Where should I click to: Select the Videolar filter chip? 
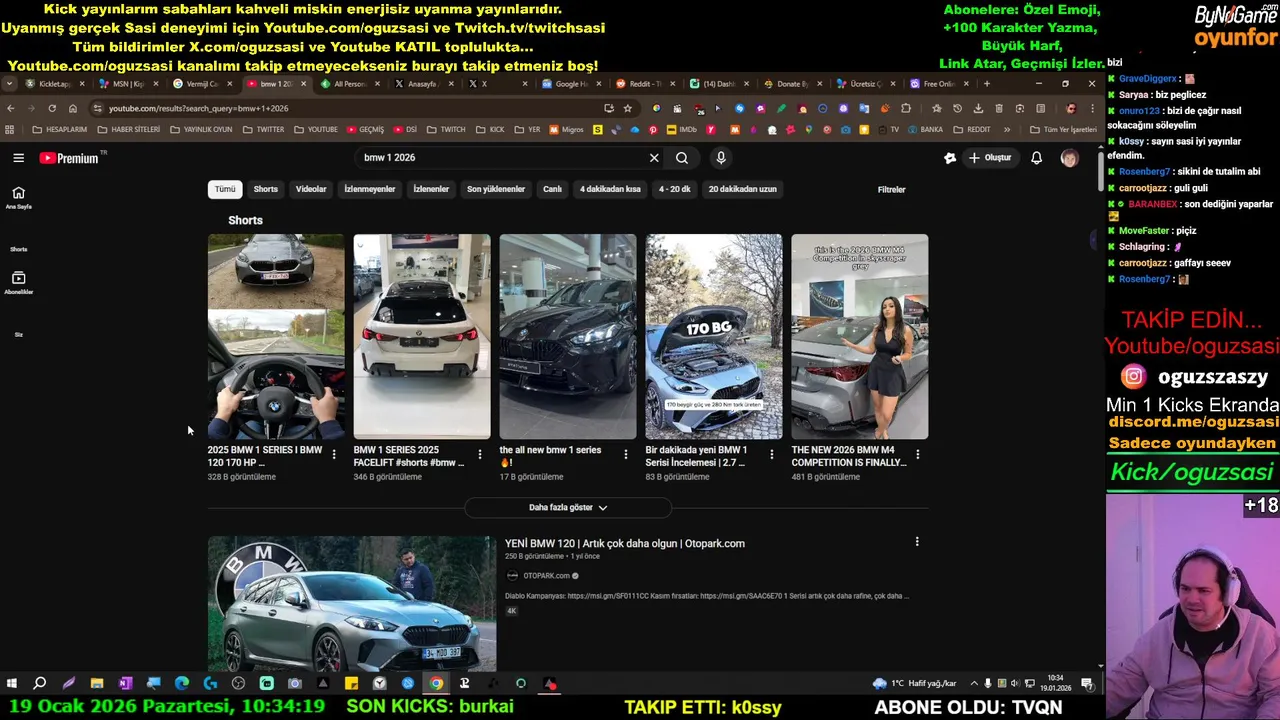point(311,189)
